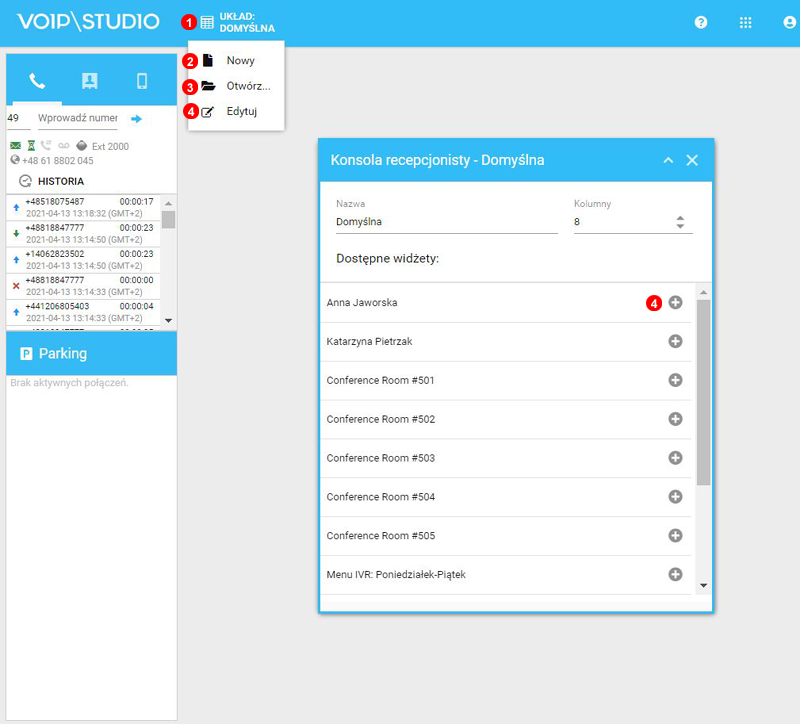Select Otwórz... in the layout menu
The height and width of the screenshot is (724, 800).
point(248,86)
